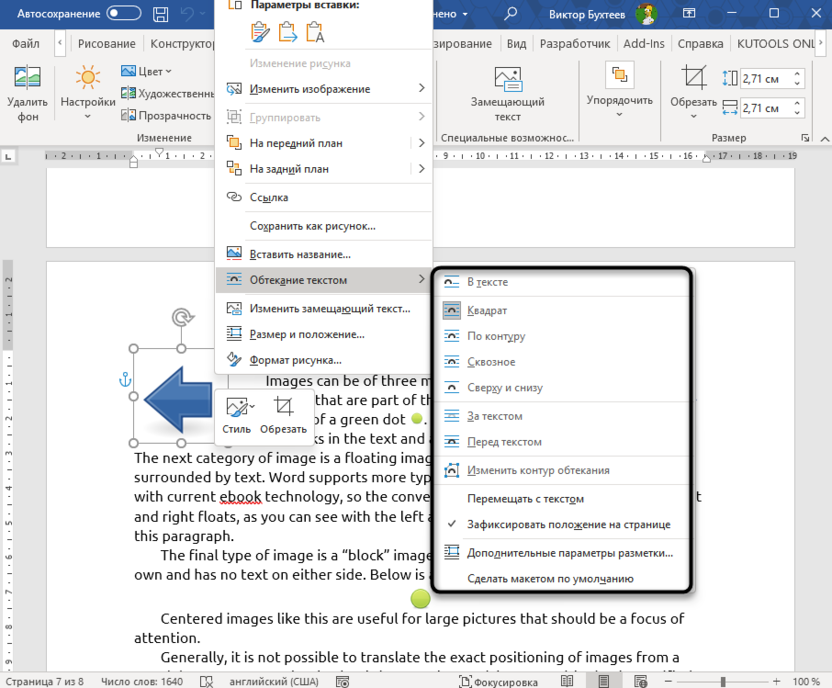The height and width of the screenshot is (688, 832).
Task: Click the Прозрачность button
Action: (x=166, y=115)
